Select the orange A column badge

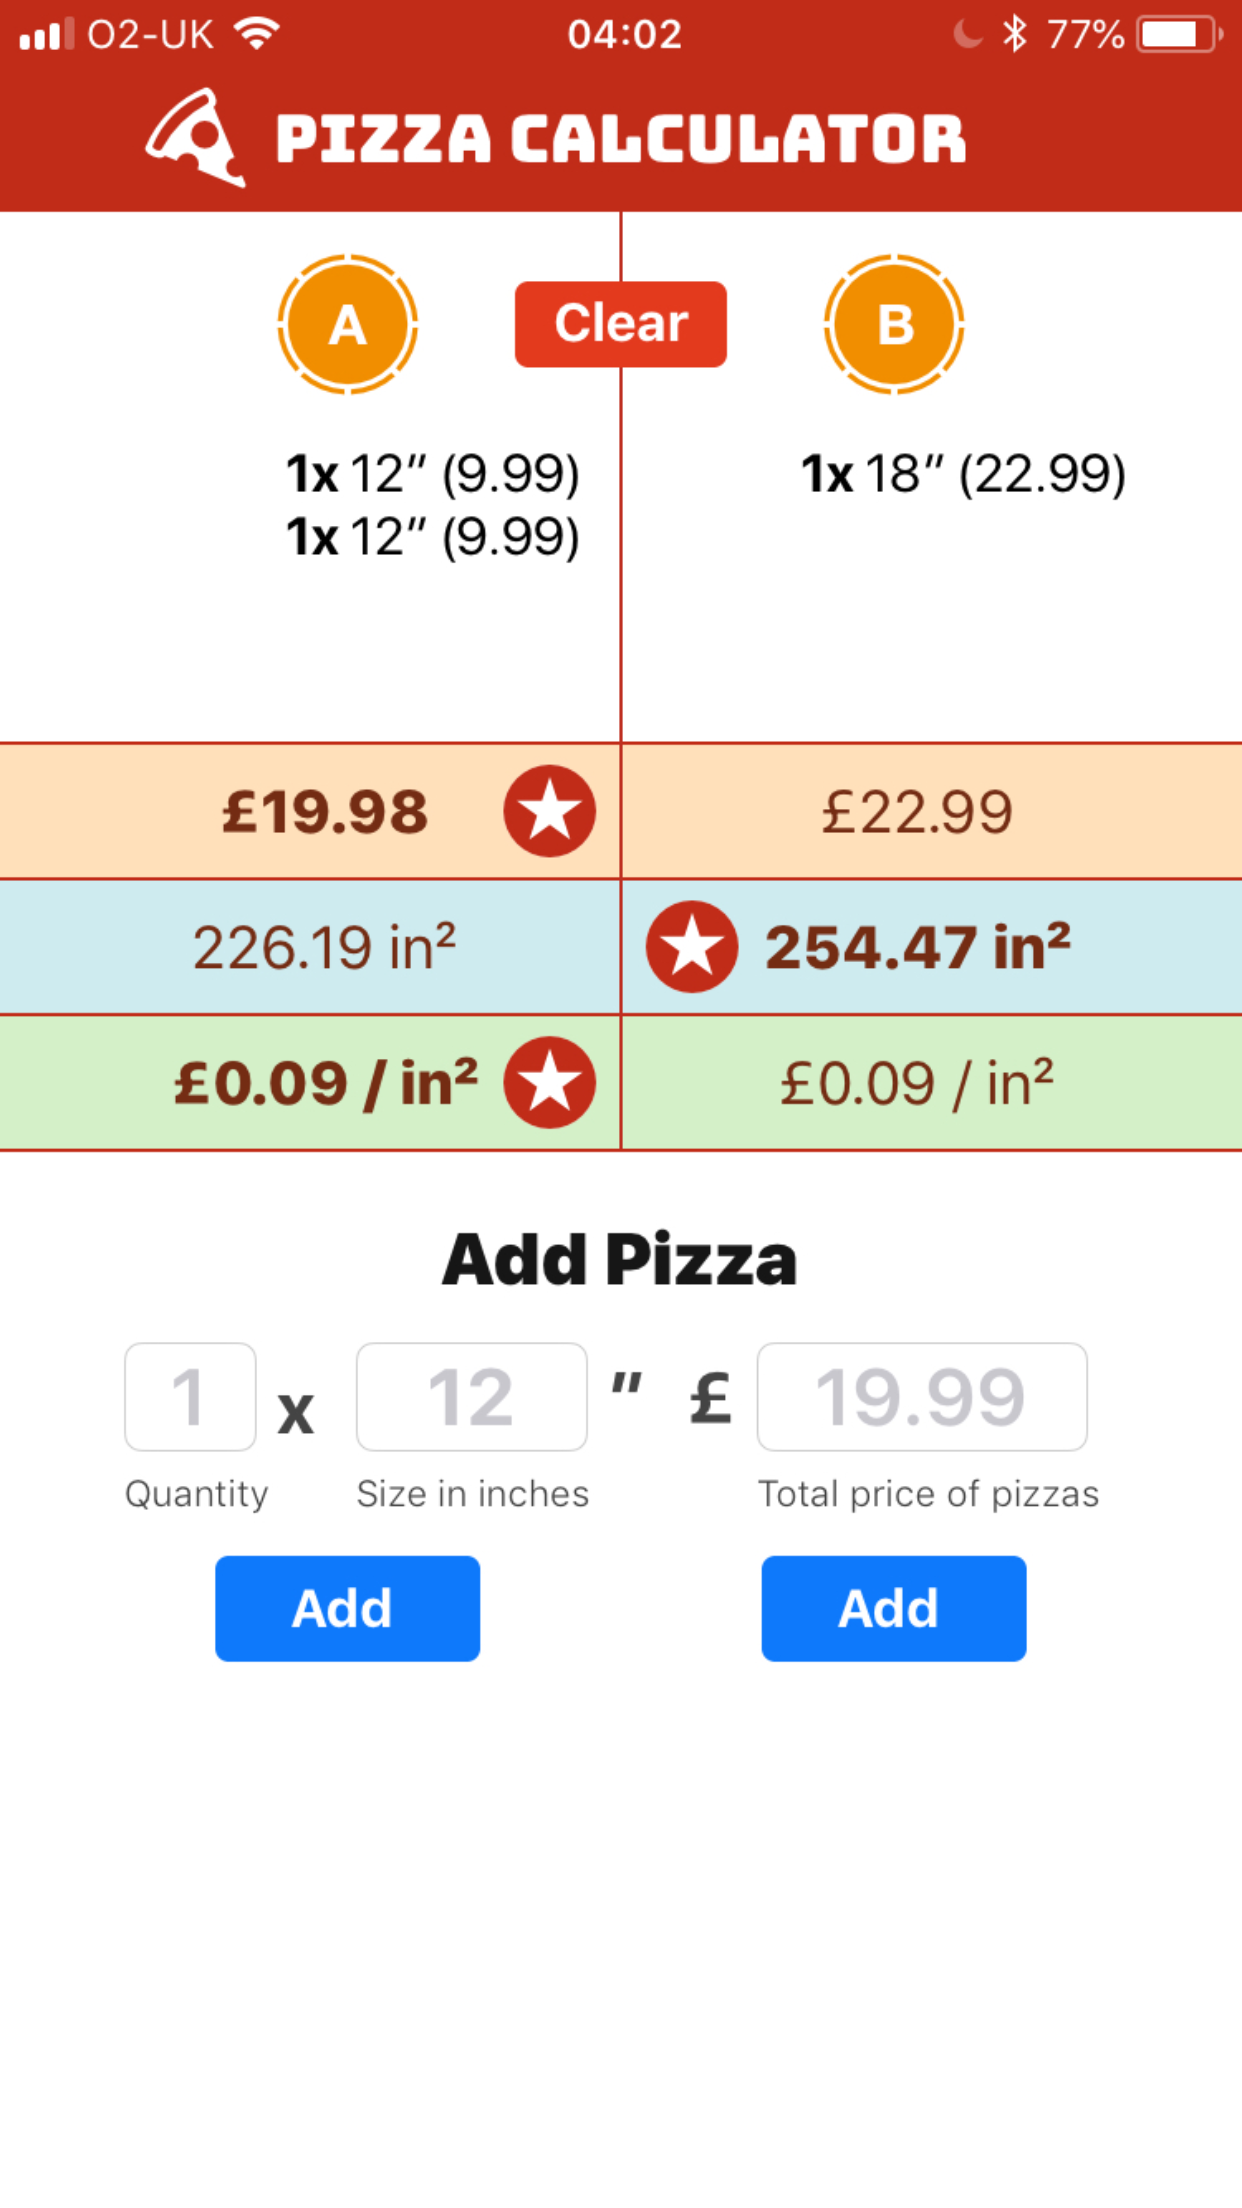click(x=347, y=324)
